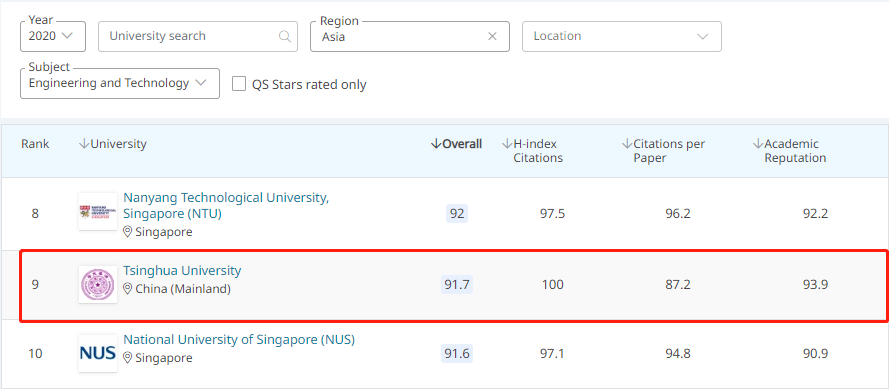Click citations per paper value 96.2
The height and width of the screenshot is (389, 889).
click(678, 214)
